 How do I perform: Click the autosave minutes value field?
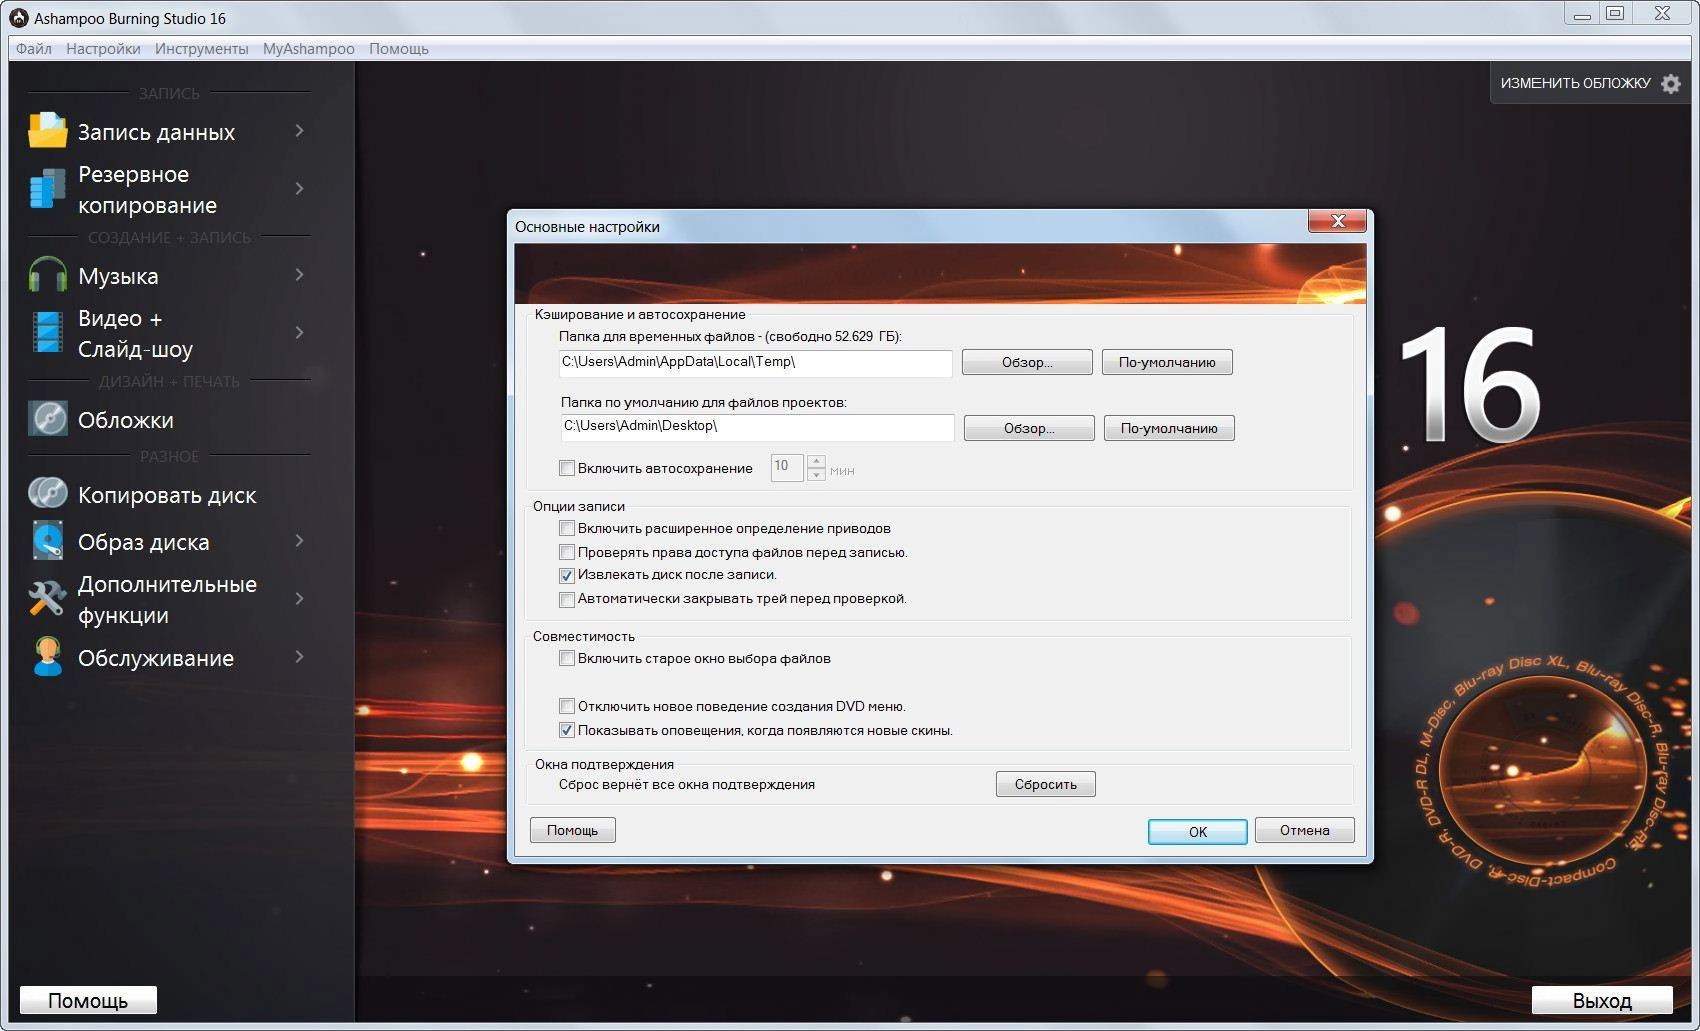tap(787, 467)
